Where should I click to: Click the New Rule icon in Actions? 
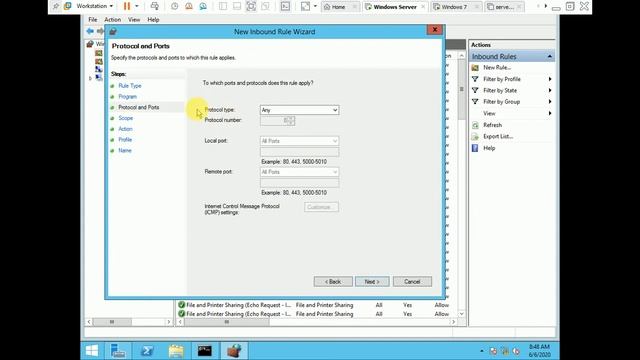pyautogui.click(x=475, y=67)
